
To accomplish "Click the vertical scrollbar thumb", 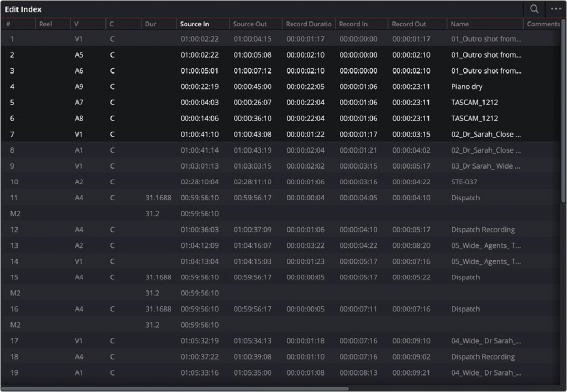I will (x=563, y=110).
